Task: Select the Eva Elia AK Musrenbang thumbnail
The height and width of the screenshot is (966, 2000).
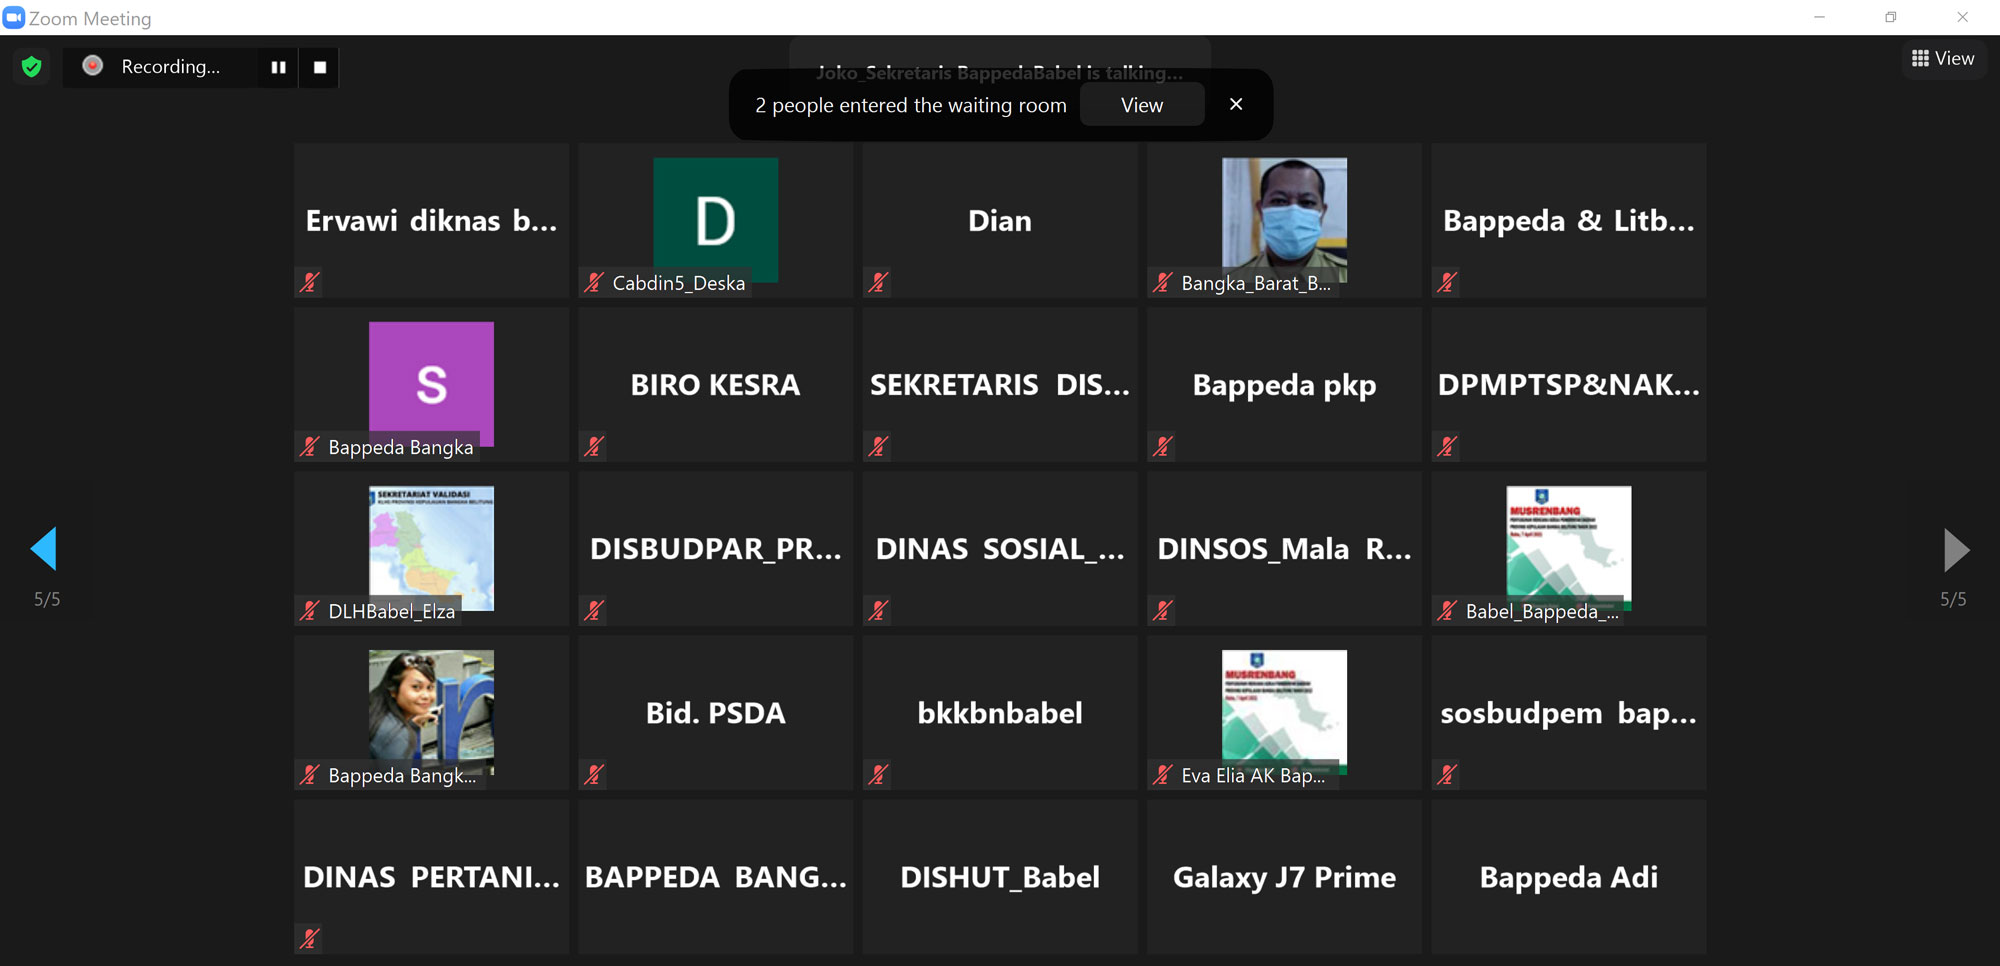Action: click(x=1284, y=708)
